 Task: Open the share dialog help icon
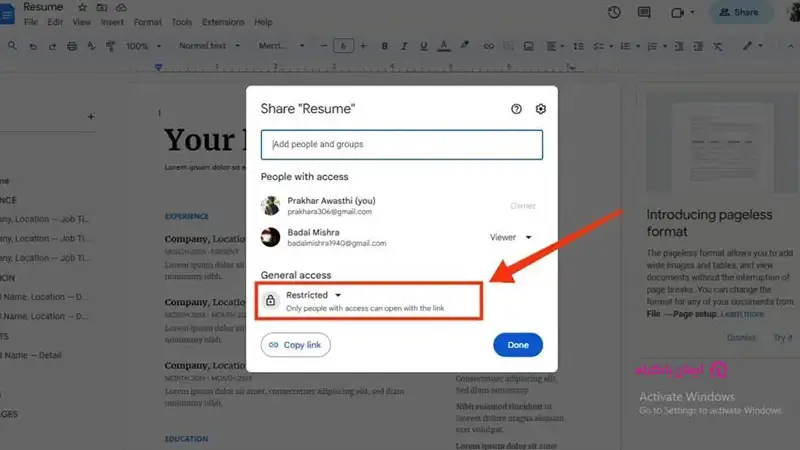(x=516, y=109)
